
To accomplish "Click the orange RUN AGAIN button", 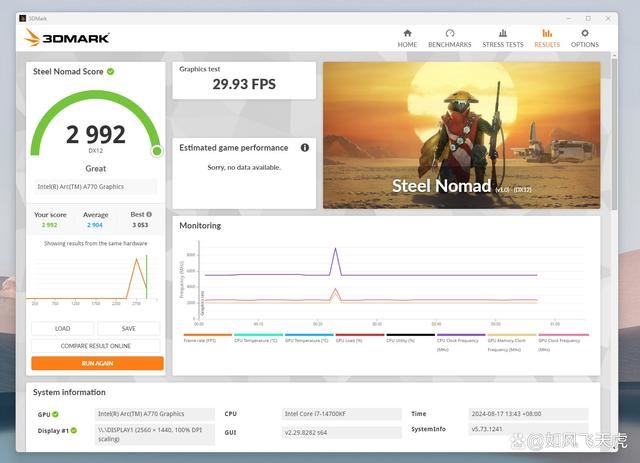I will coord(97,363).
